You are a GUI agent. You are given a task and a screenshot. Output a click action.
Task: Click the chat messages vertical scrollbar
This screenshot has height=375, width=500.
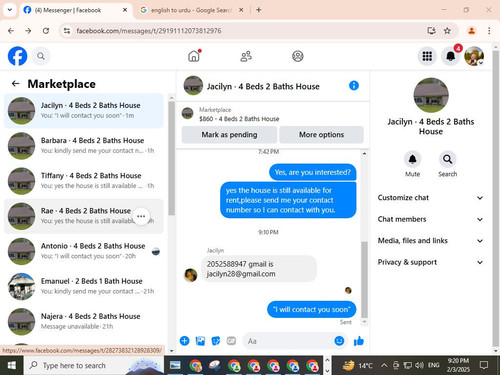(364, 280)
